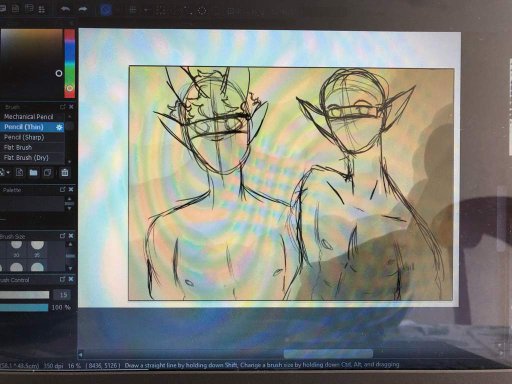The image size is (512, 384).
Task: Delete the selected brush with the trash icon
Action: pos(65,172)
